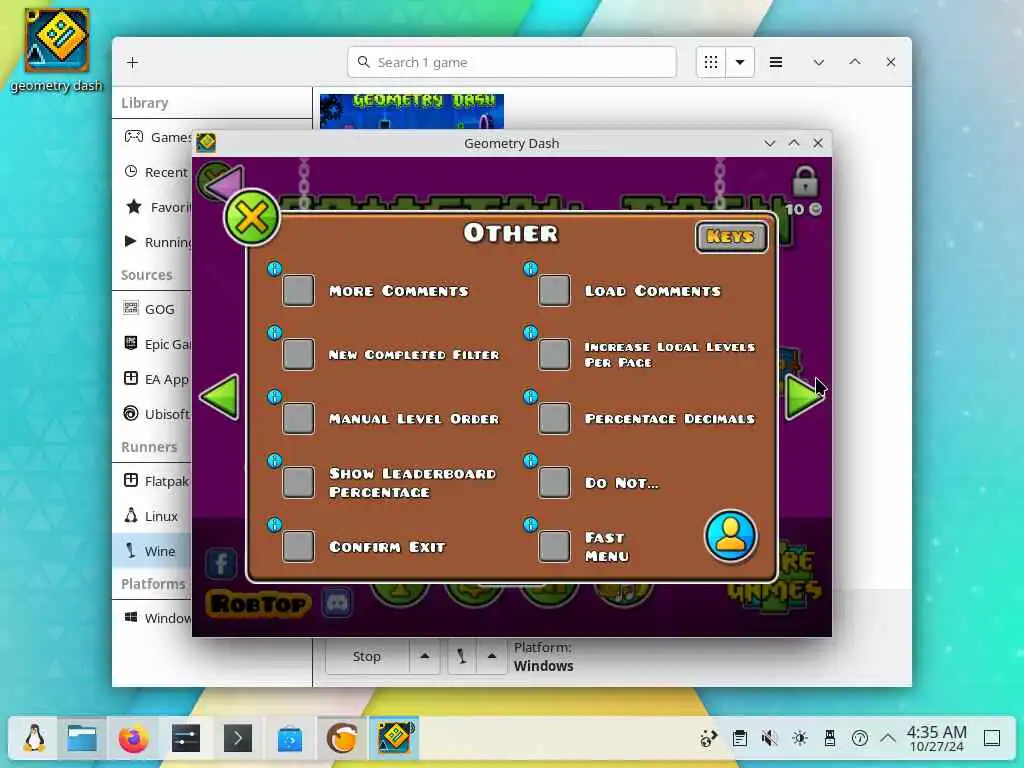The height and width of the screenshot is (768, 1024).
Task: Launch Firefox from the taskbar
Action: [134, 739]
